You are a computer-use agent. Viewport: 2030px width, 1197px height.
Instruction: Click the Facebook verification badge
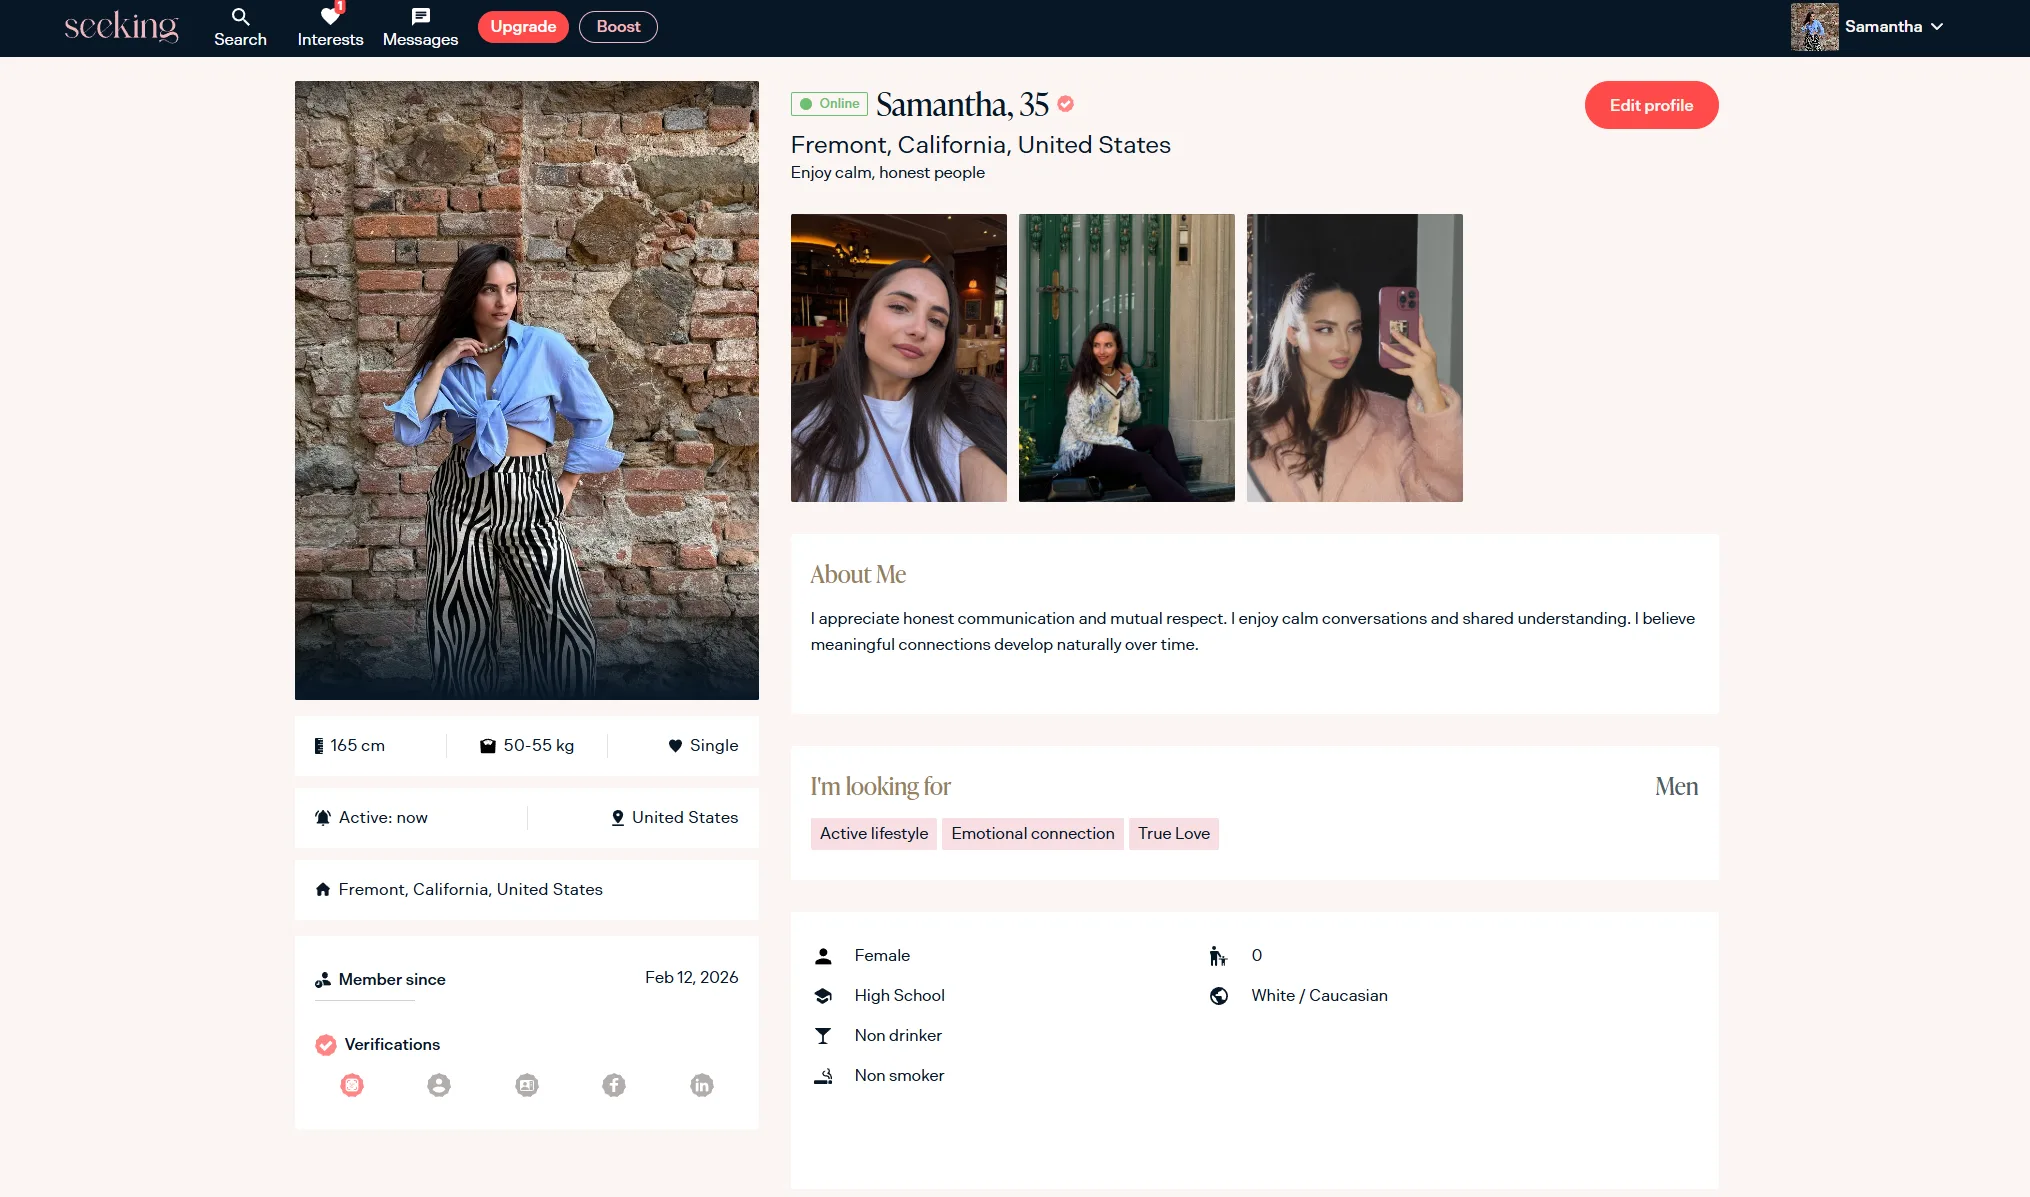614,1085
